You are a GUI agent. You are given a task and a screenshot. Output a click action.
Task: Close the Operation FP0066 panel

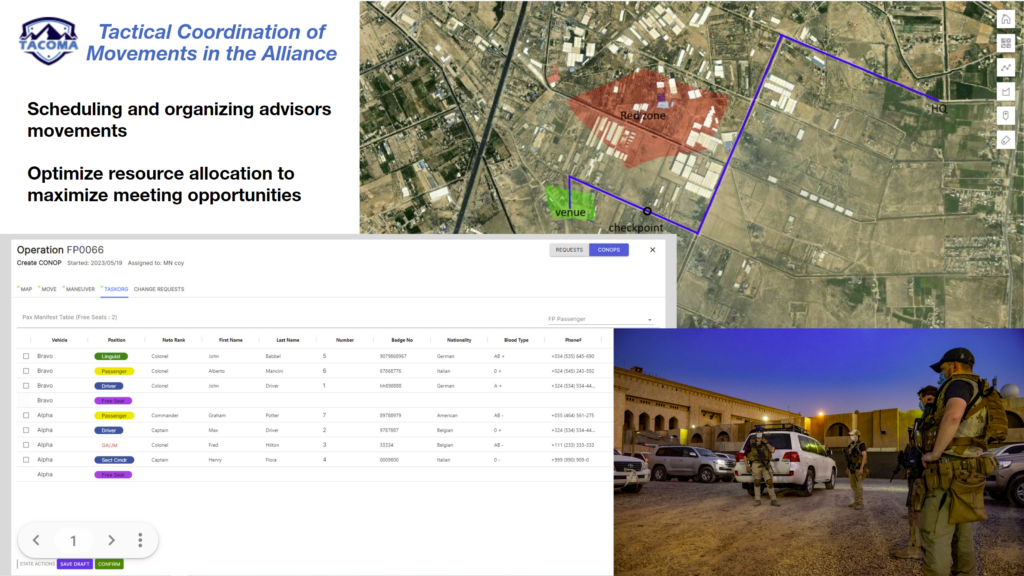(653, 250)
